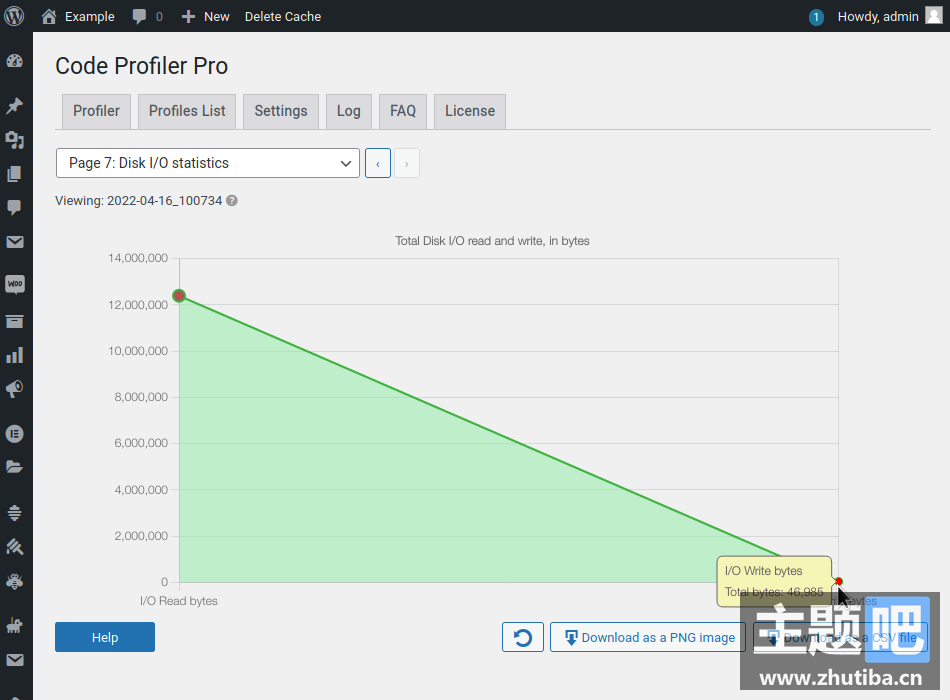This screenshot has width=950, height=700.
Task: Open Pages sidebar icon
Action: tap(15, 175)
